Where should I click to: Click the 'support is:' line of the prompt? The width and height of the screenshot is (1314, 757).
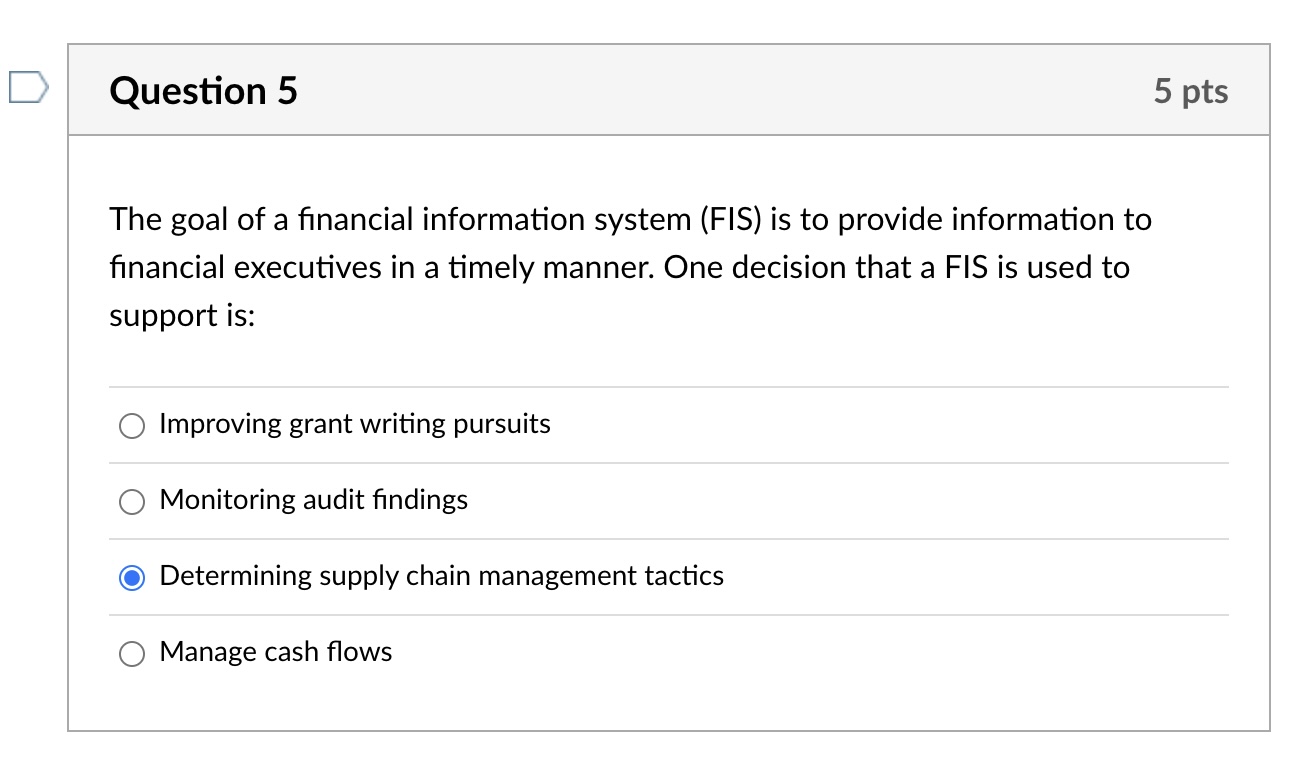click(x=182, y=317)
